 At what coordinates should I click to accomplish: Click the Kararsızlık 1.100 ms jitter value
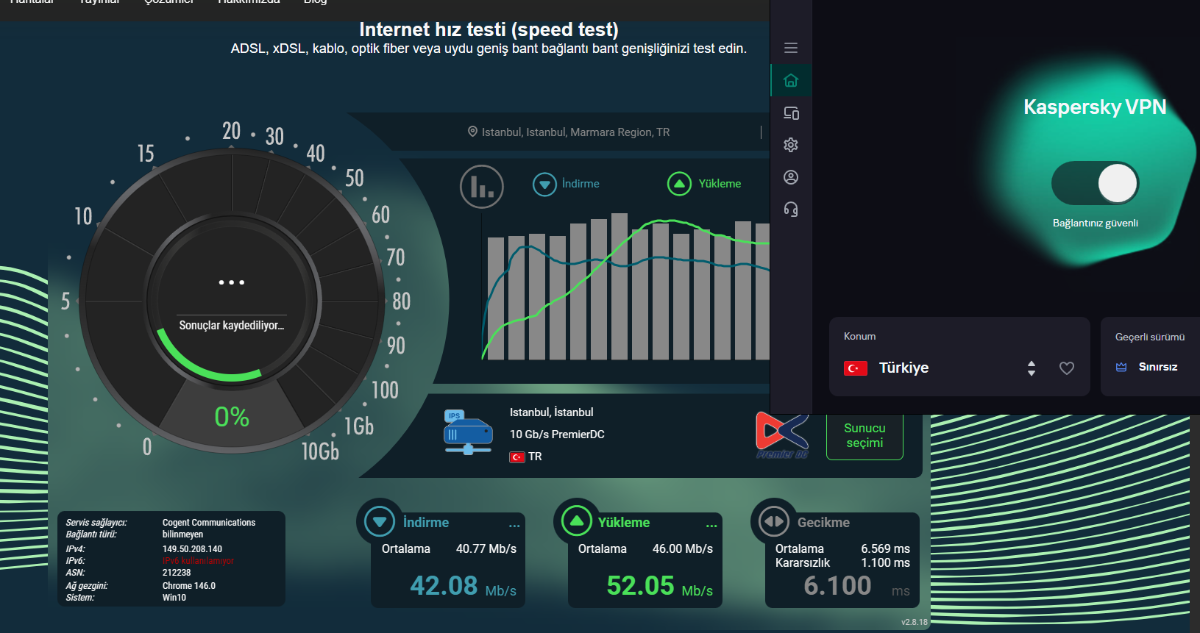885,563
